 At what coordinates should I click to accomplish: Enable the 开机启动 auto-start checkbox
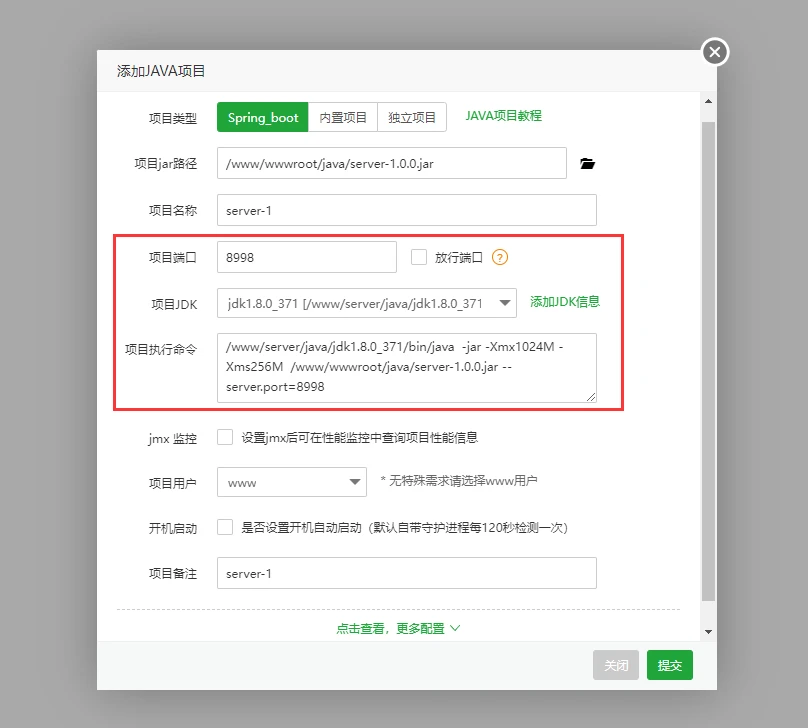tap(225, 527)
